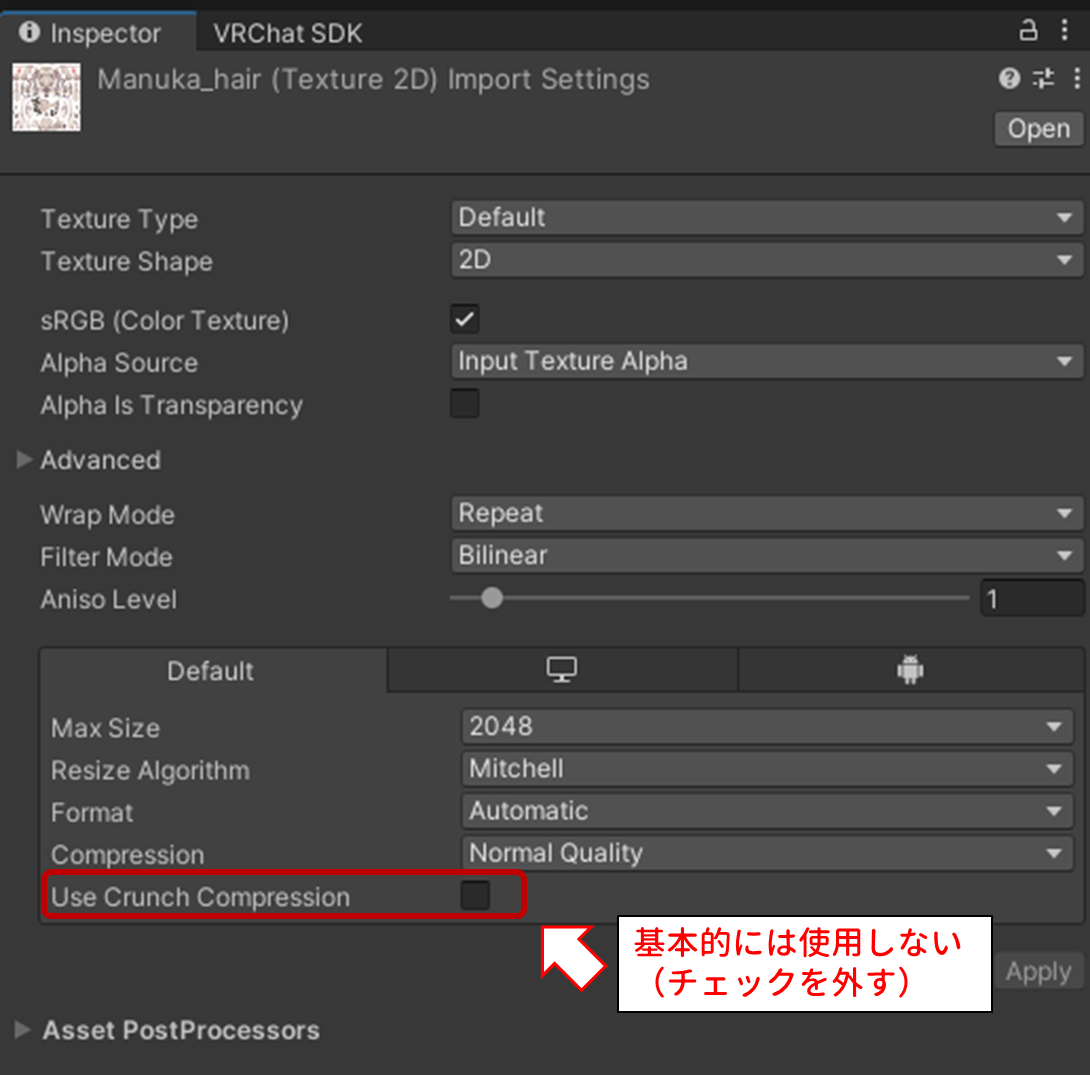This screenshot has width=1090, height=1075.
Task: Enable Alpha Is Transparency checkbox
Action: tap(465, 404)
